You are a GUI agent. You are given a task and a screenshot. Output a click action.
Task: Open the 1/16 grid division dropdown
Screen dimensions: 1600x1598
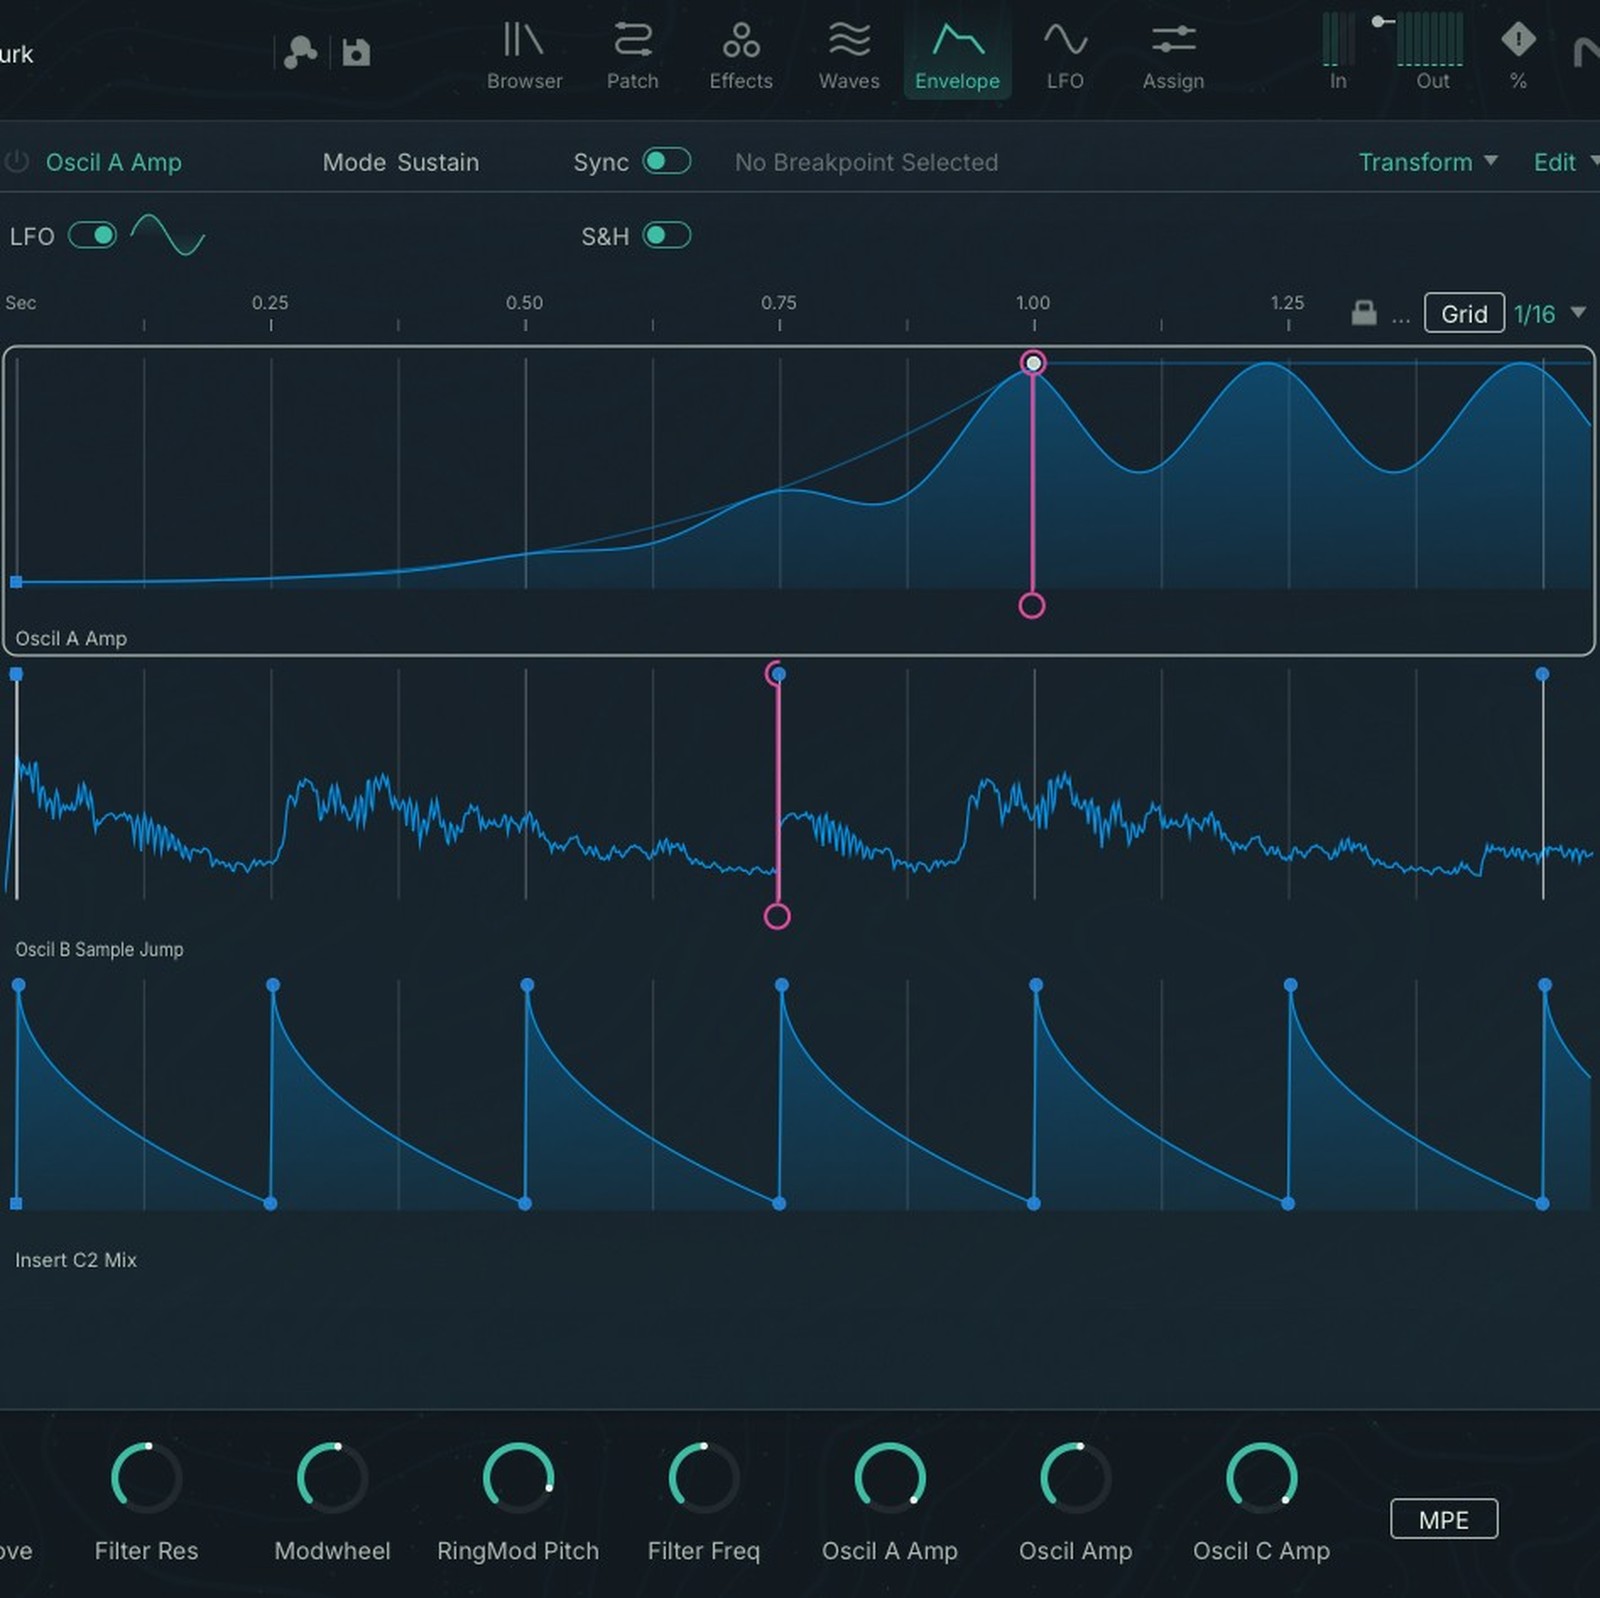tap(1546, 313)
